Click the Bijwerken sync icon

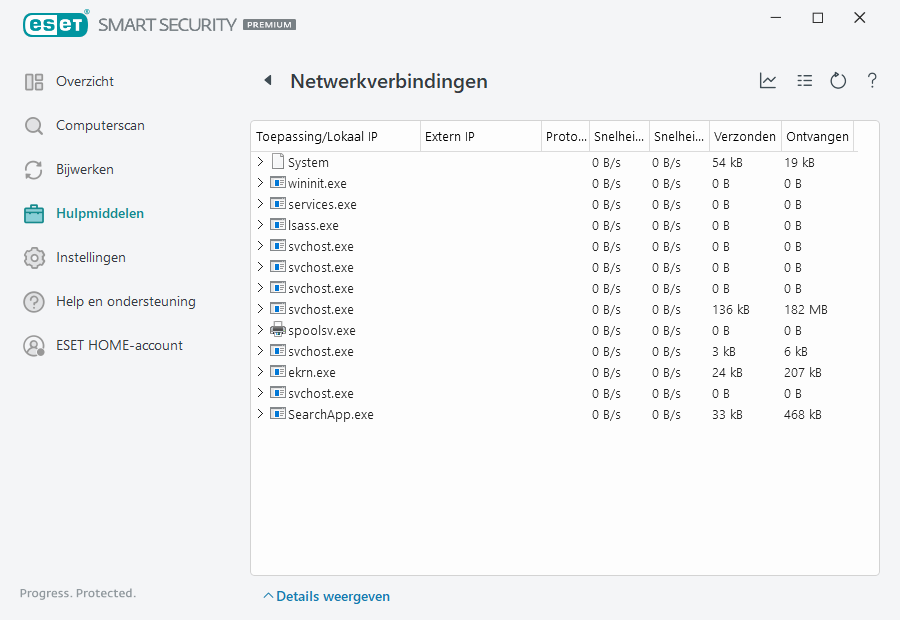[x=33, y=169]
